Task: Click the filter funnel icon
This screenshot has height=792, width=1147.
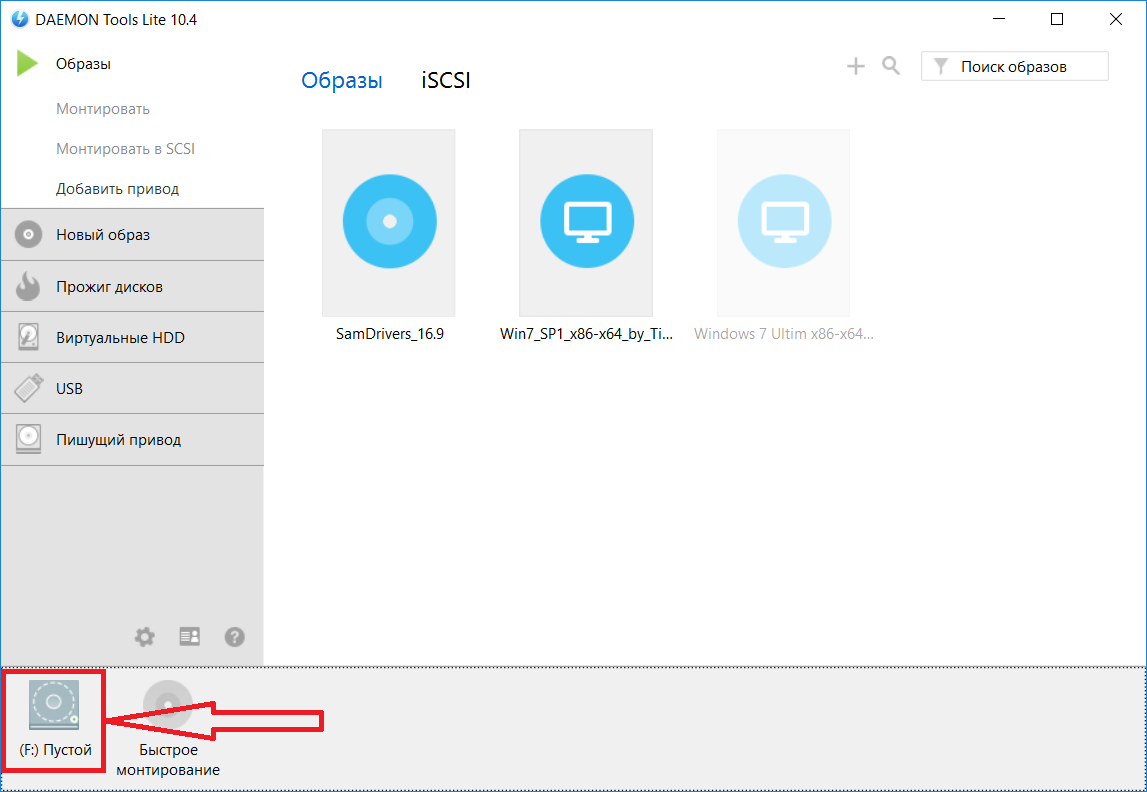Action: [x=941, y=67]
